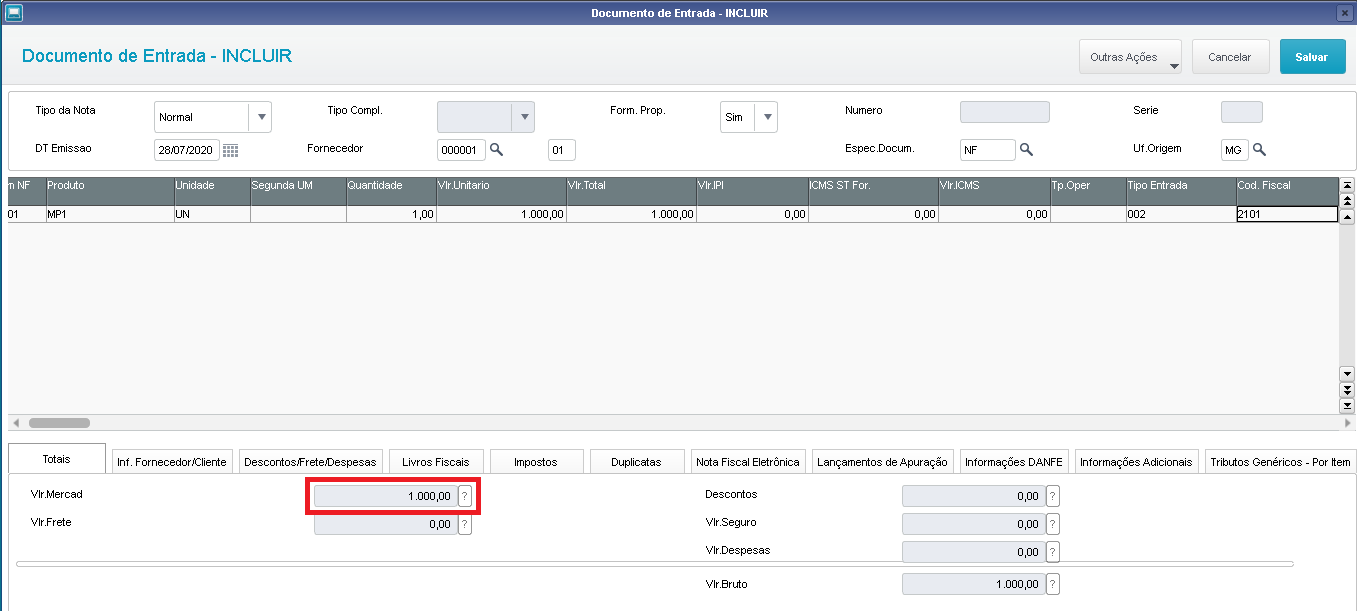Switch to Inf. Fornecedor/Cliente tab
1358x614 pixels.
tap(173, 462)
